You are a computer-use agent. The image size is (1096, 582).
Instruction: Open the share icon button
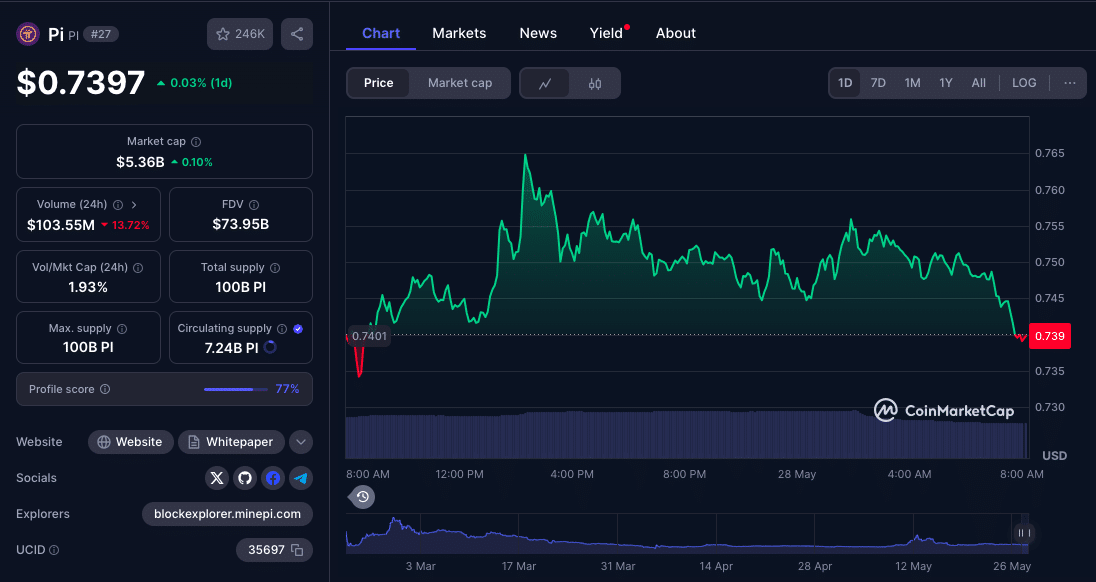click(x=297, y=34)
